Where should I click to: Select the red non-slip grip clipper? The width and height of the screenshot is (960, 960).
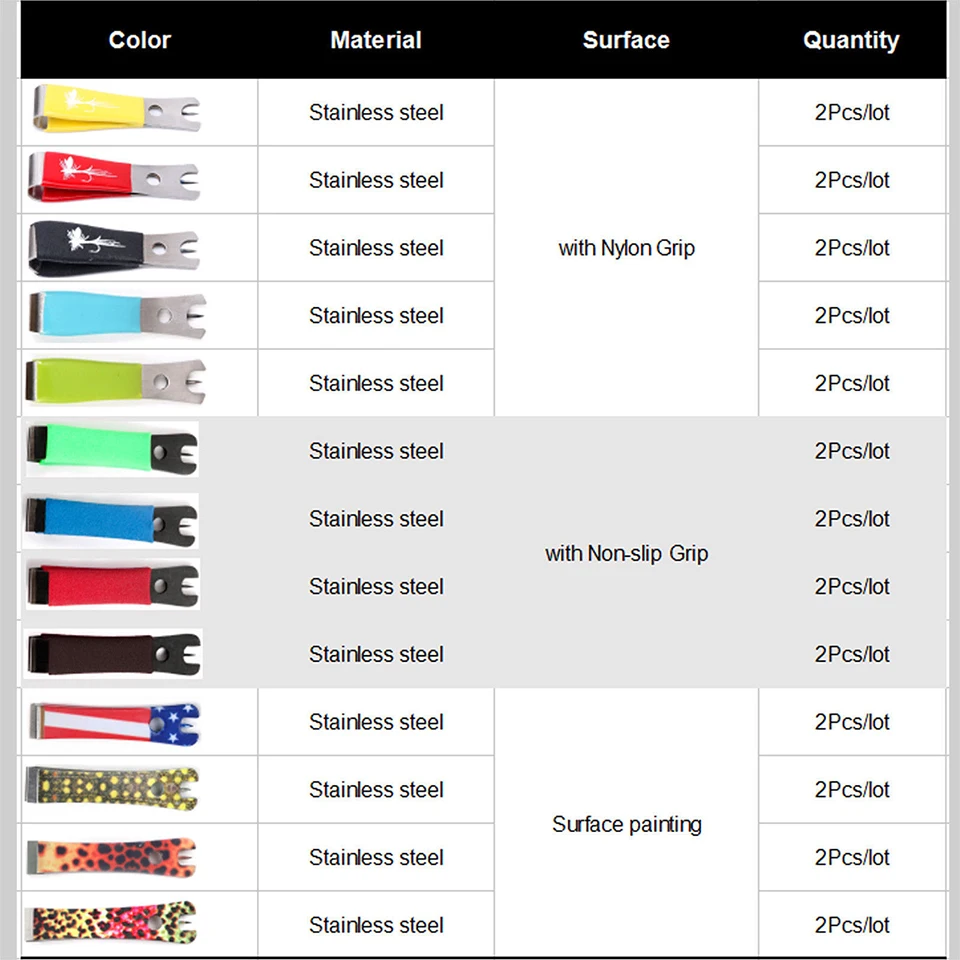click(x=113, y=585)
